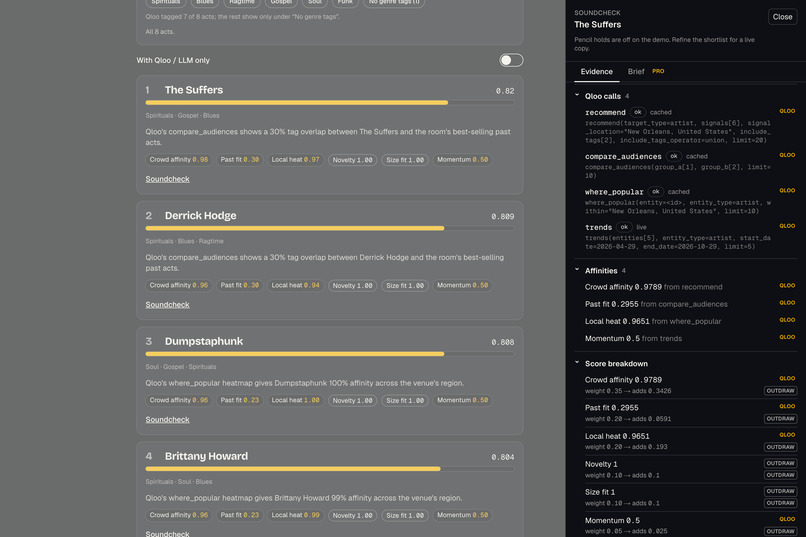Image resolution: width=806 pixels, height=537 pixels.
Task: Select the 'All 8 acts.' text
Action: 159,32
